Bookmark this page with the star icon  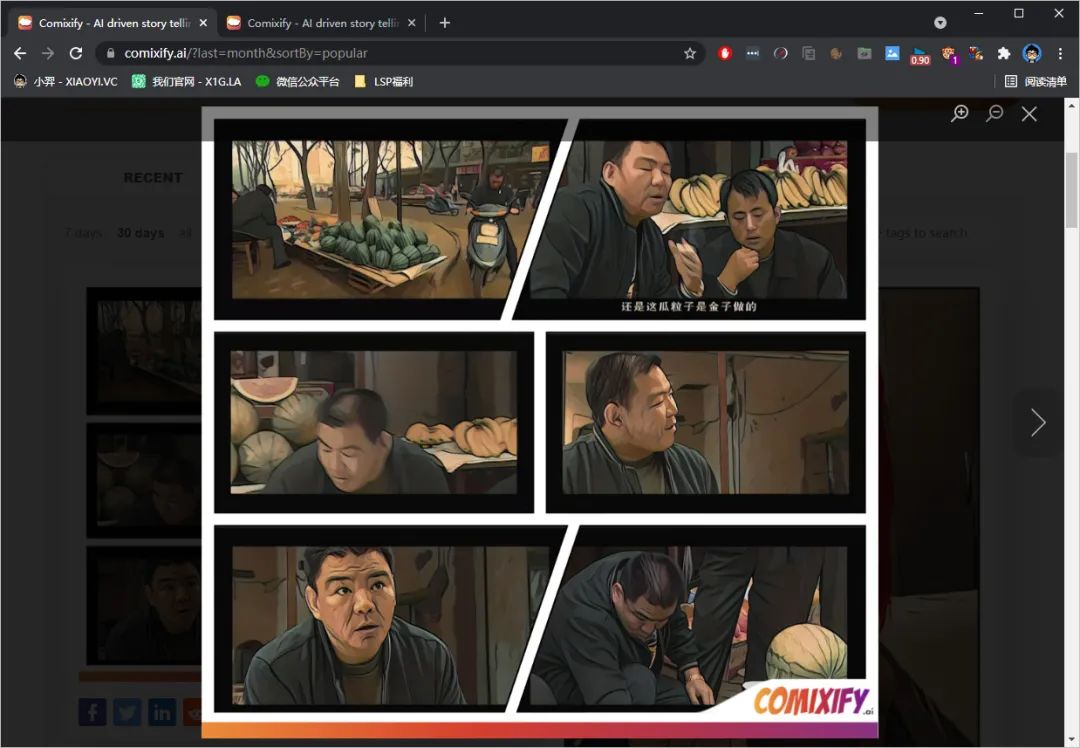pos(689,53)
